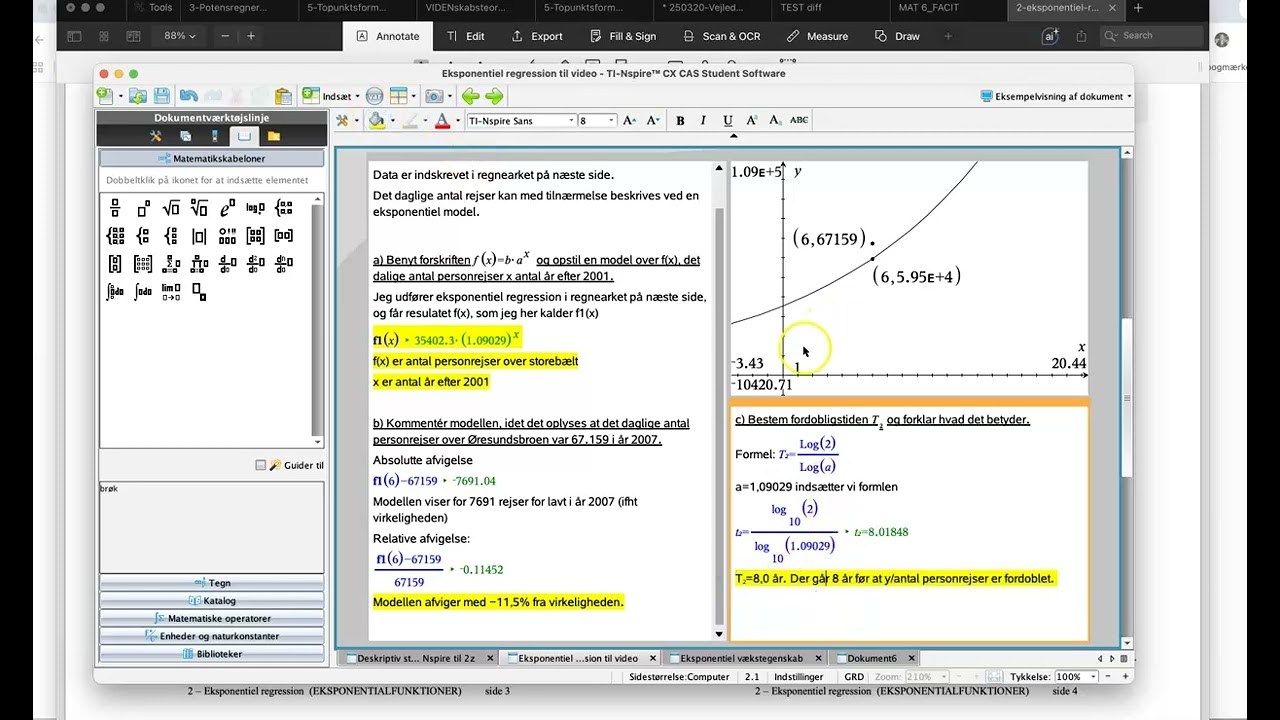Screen dimensions: 1280x720
Task: Click the Search field in PDF viewer
Action: coord(1150,36)
